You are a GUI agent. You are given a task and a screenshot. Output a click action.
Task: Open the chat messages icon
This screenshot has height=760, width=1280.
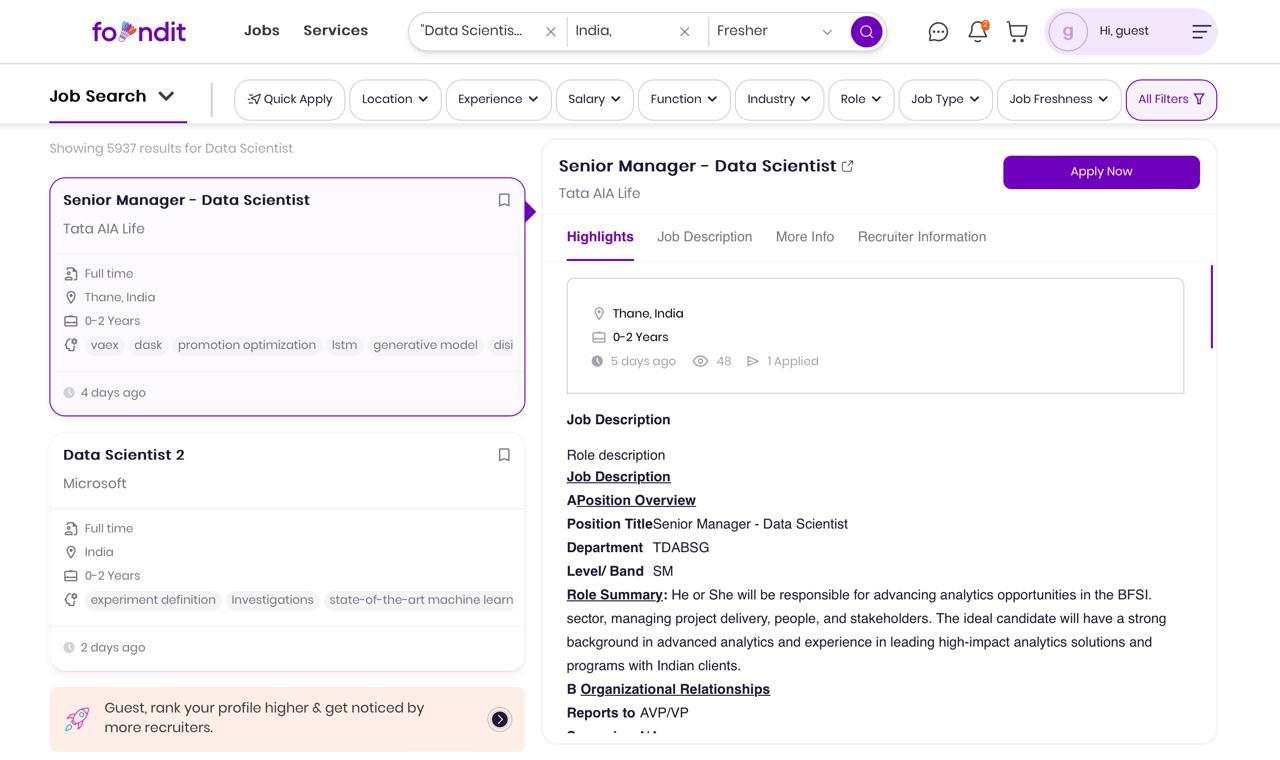(x=938, y=32)
